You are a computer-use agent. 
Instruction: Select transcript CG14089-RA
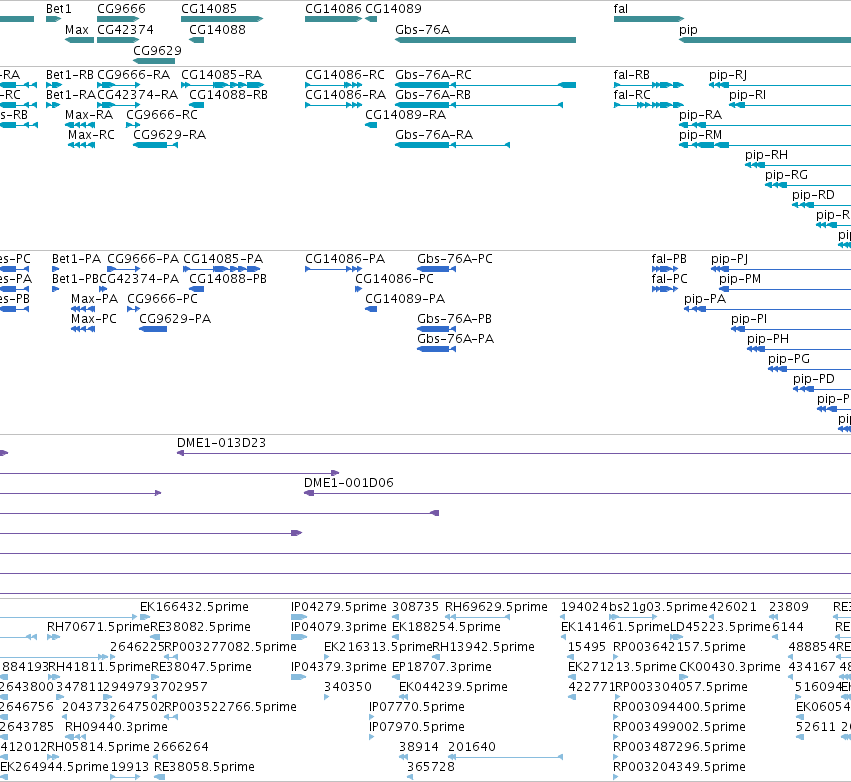pos(405,115)
